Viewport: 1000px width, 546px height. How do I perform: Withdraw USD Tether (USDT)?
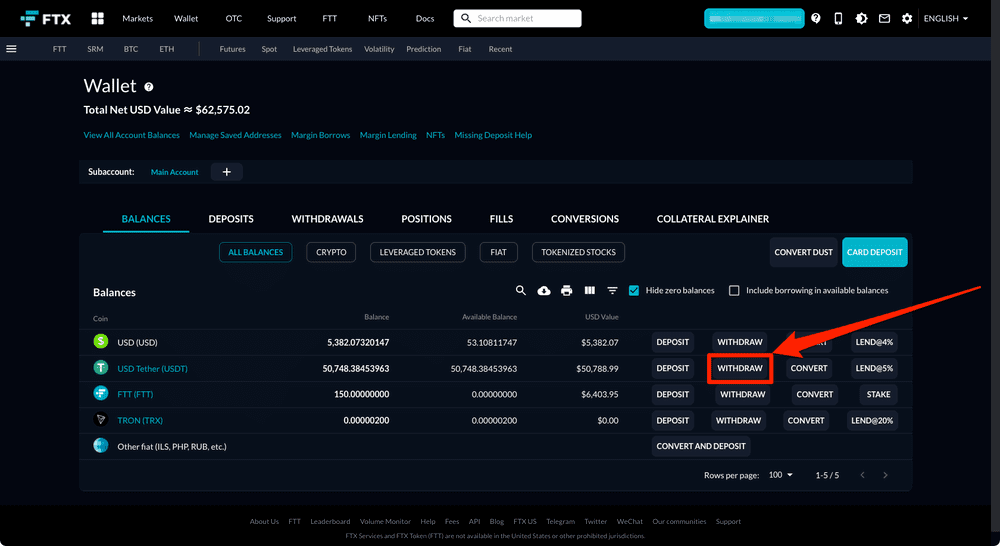[740, 368]
